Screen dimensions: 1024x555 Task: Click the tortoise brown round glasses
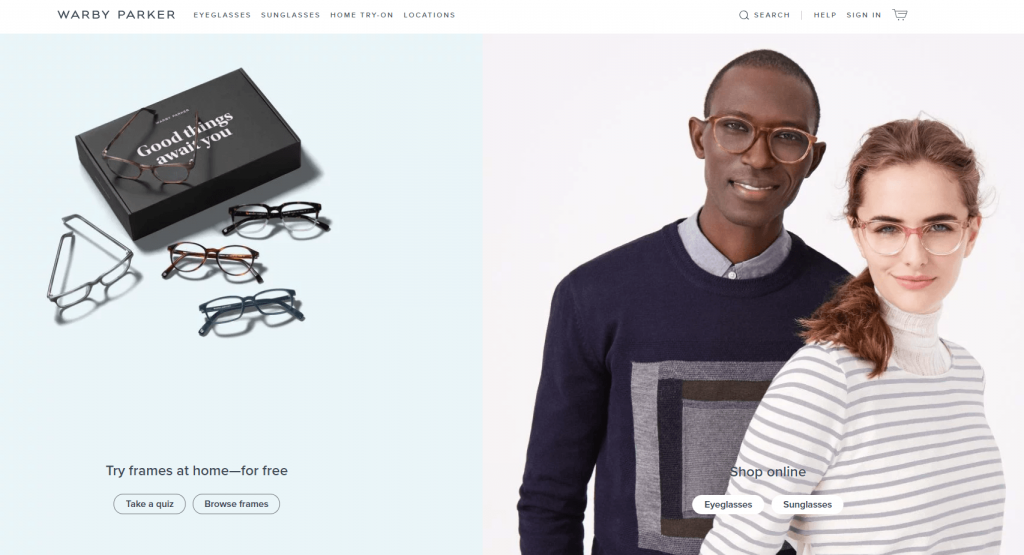coord(214,261)
